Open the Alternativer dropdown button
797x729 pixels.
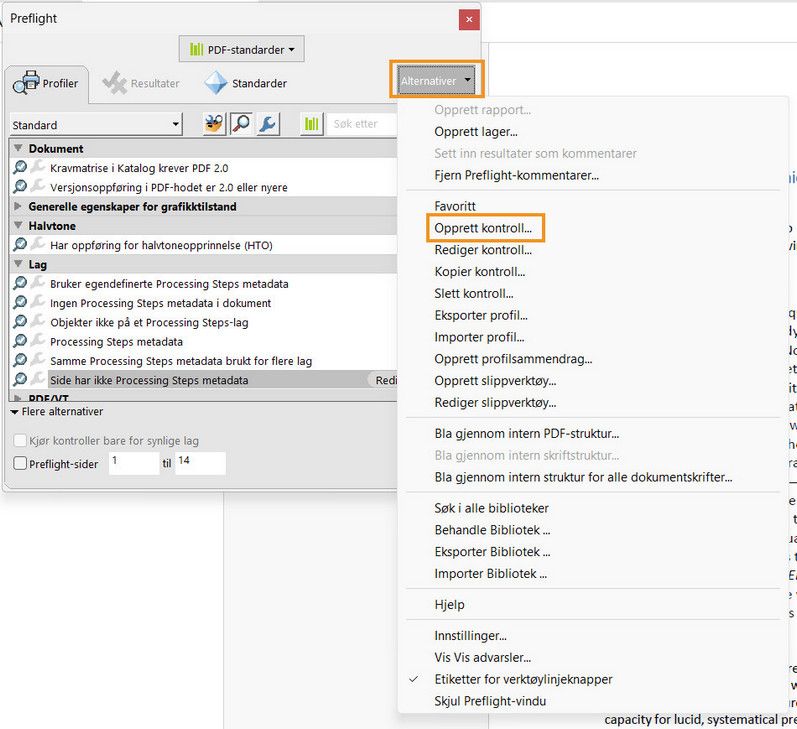click(x=437, y=80)
